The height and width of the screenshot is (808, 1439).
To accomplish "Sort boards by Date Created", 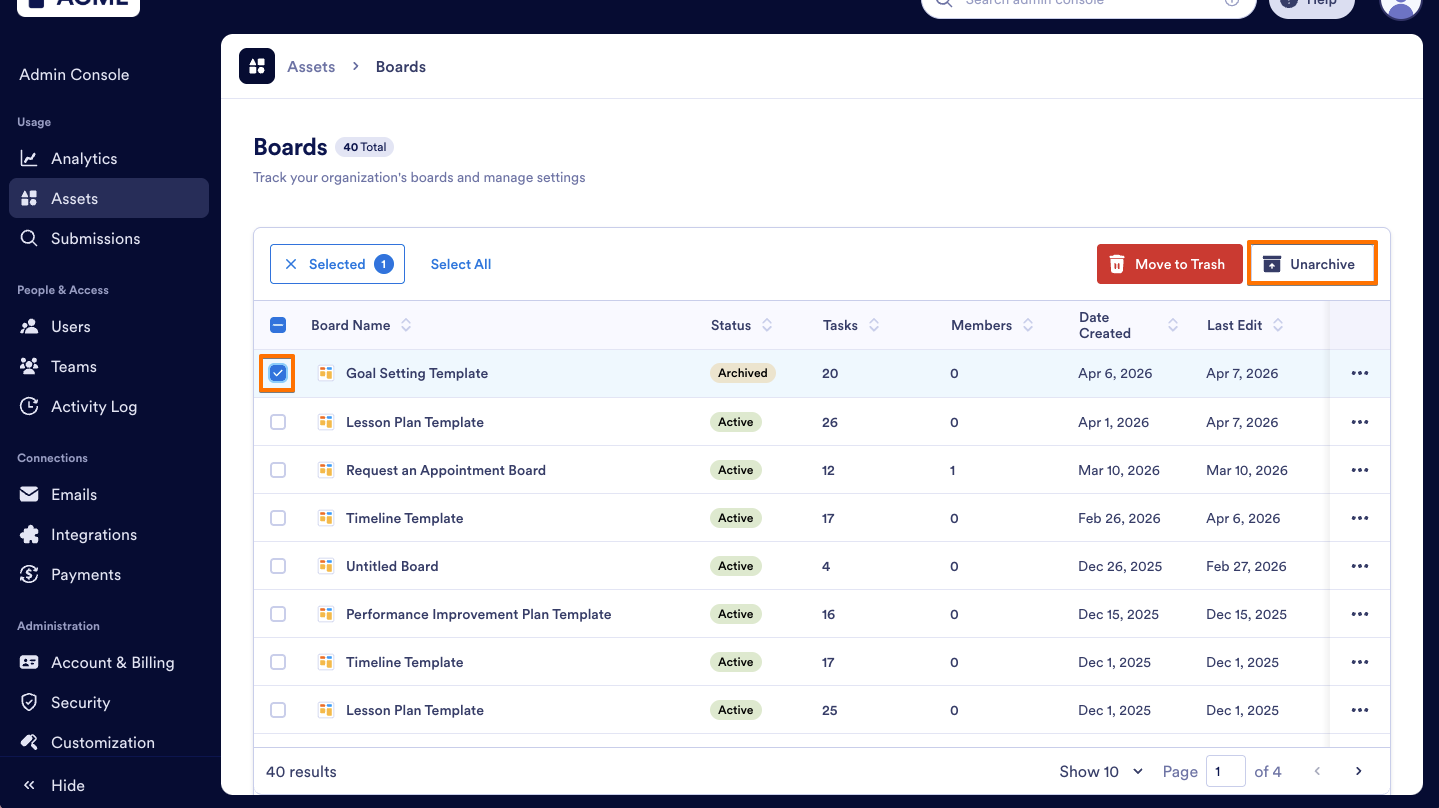I will [1172, 325].
